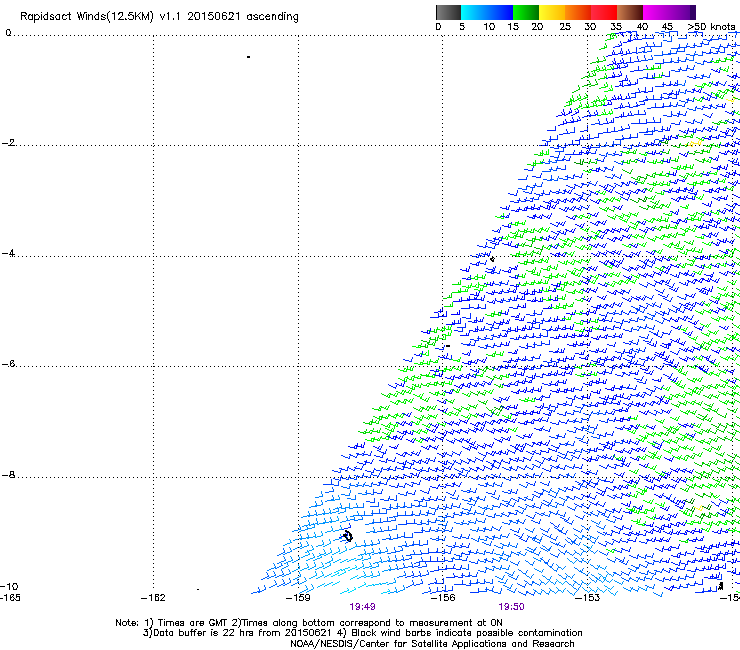
Task: Click the -8 latitude axis label
Action: coord(8,474)
